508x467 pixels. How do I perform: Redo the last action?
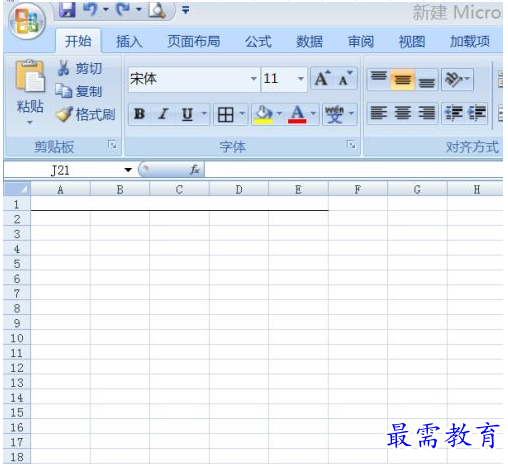pos(123,9)
